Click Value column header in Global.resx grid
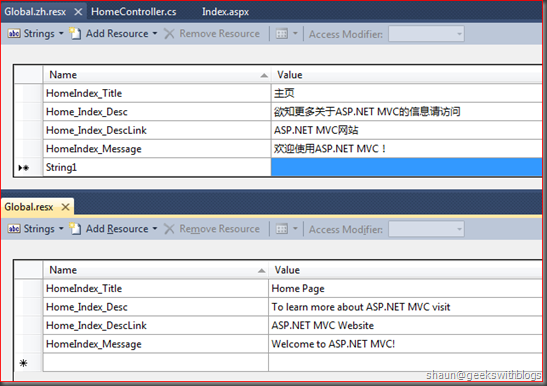Viewport: 547px width, 386px height. (405, 270)
